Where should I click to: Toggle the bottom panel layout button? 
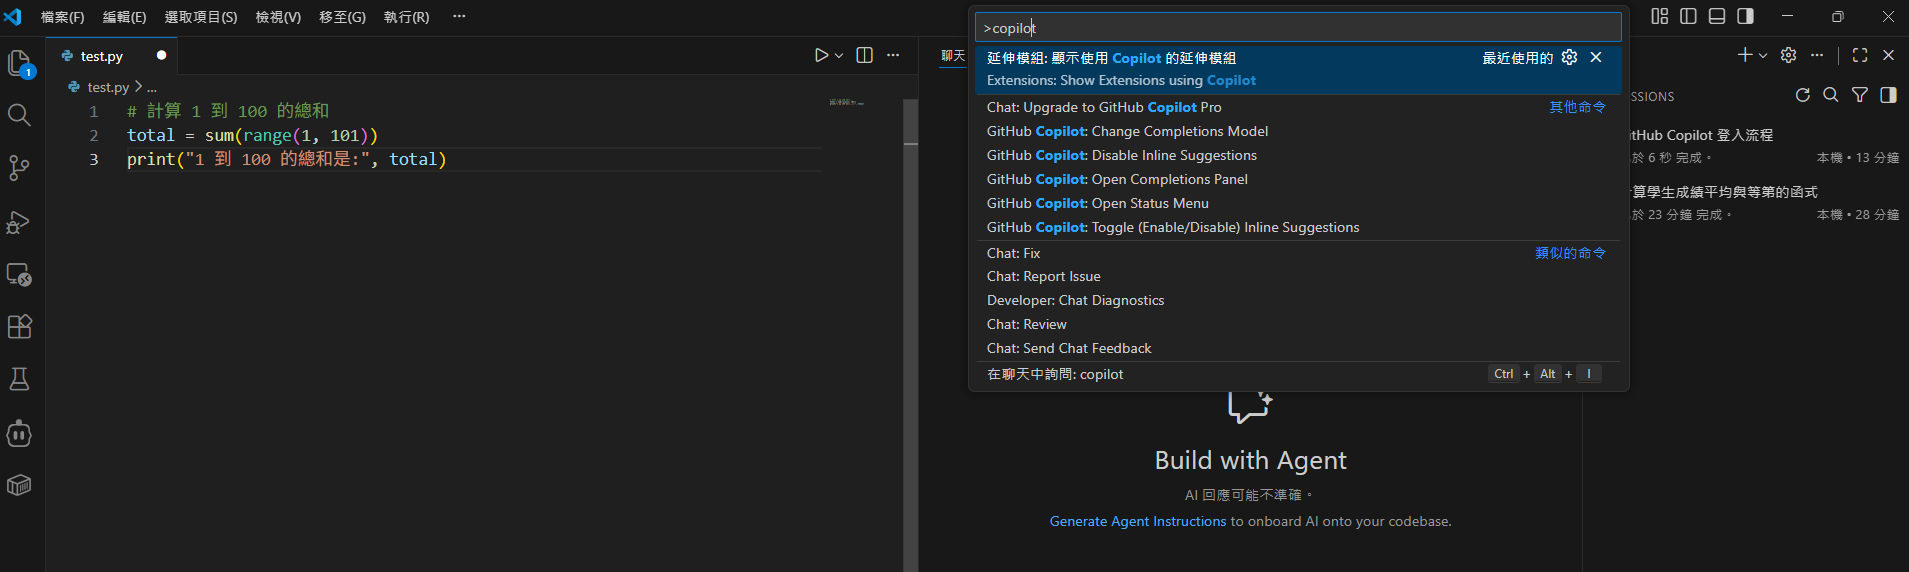coord(1717,16)
